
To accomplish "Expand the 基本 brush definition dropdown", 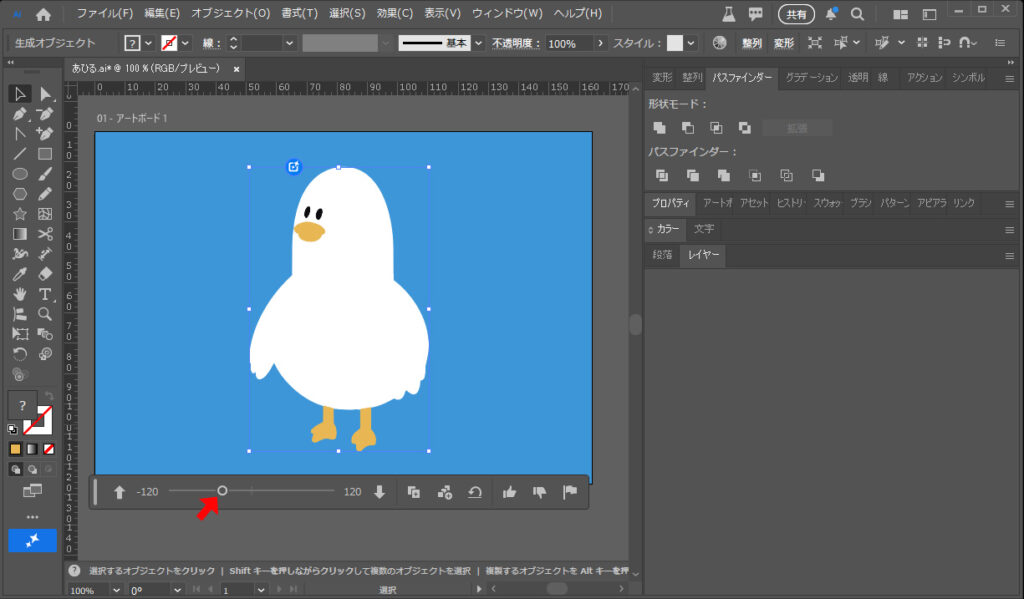I will click(479, 44).
